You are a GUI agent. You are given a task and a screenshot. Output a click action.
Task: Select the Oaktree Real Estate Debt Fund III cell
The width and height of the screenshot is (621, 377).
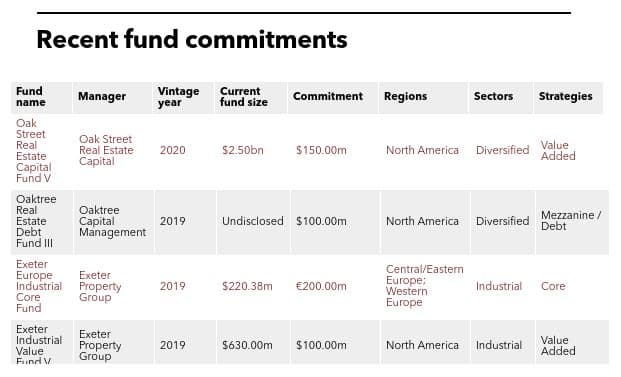tap(42, 222)
